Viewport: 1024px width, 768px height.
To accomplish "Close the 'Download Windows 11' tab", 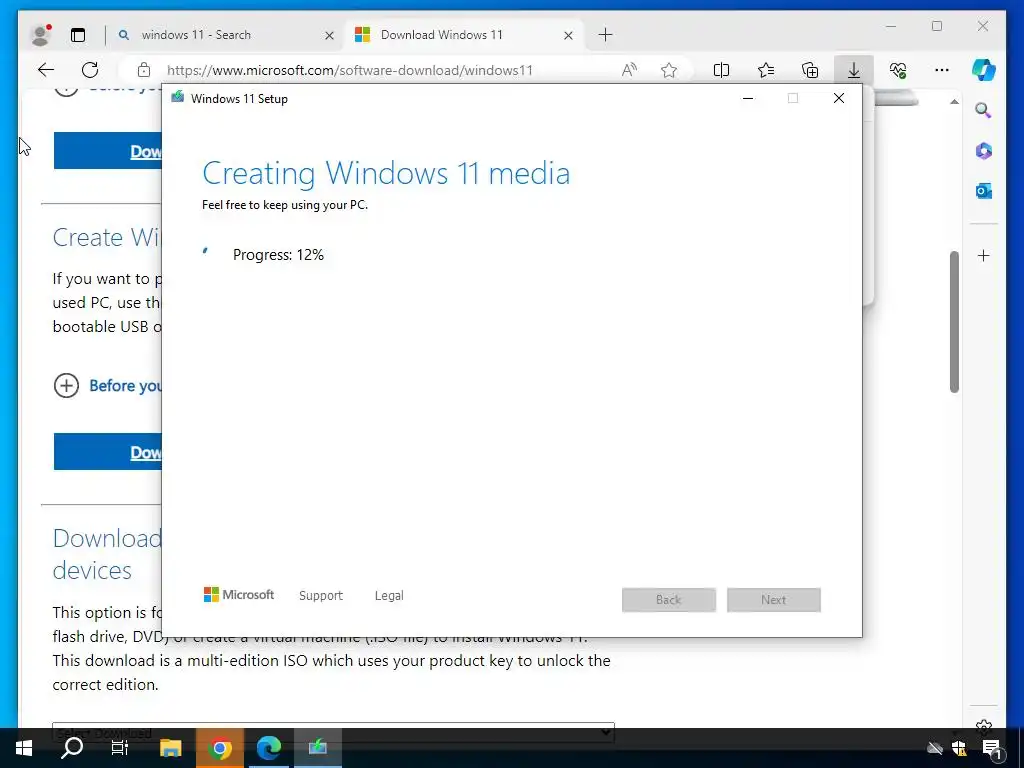I will [x=568, y=35].
